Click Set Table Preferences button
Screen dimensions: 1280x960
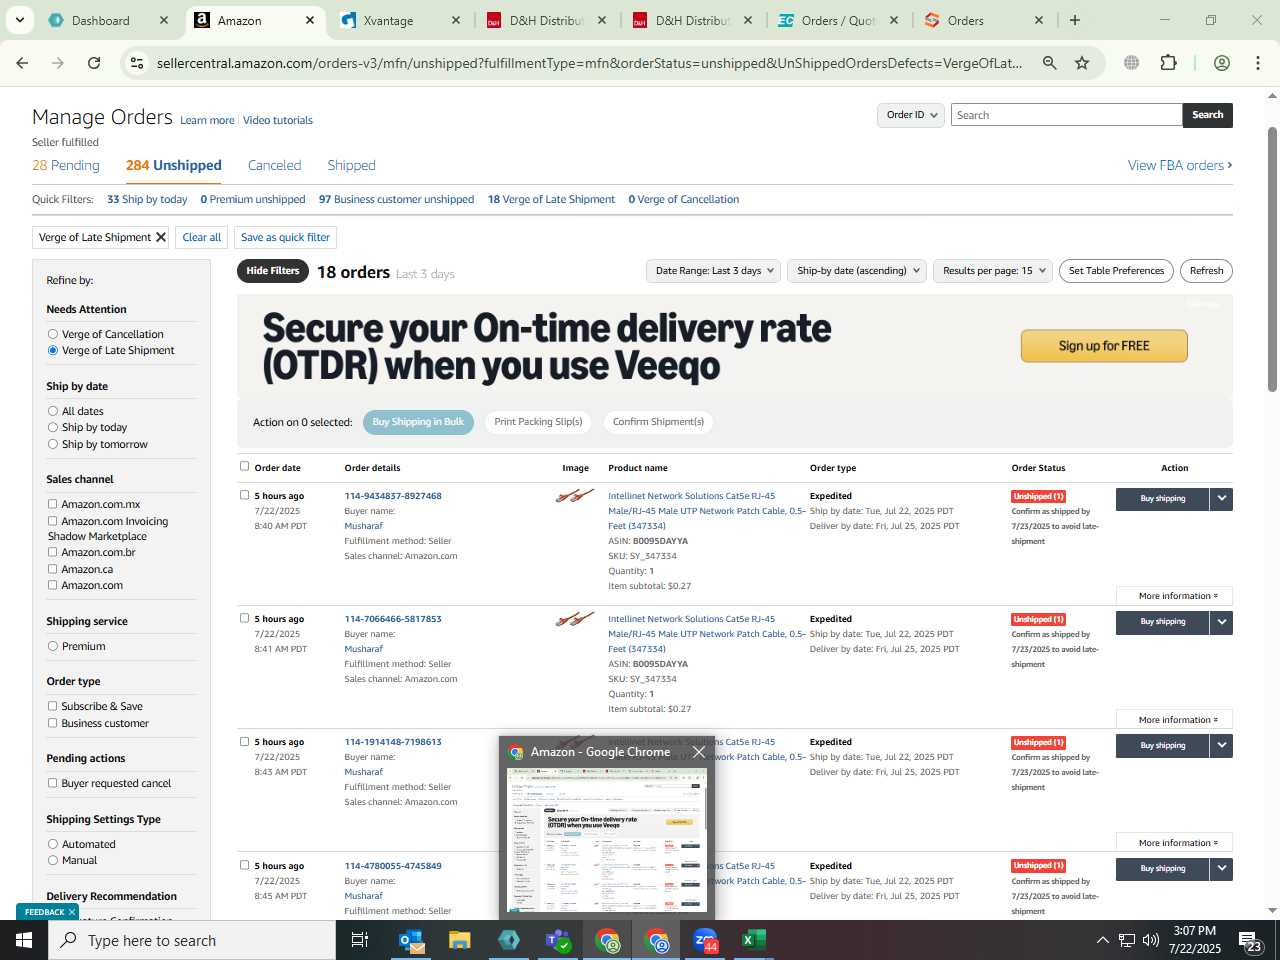[x=1116, y=271]
